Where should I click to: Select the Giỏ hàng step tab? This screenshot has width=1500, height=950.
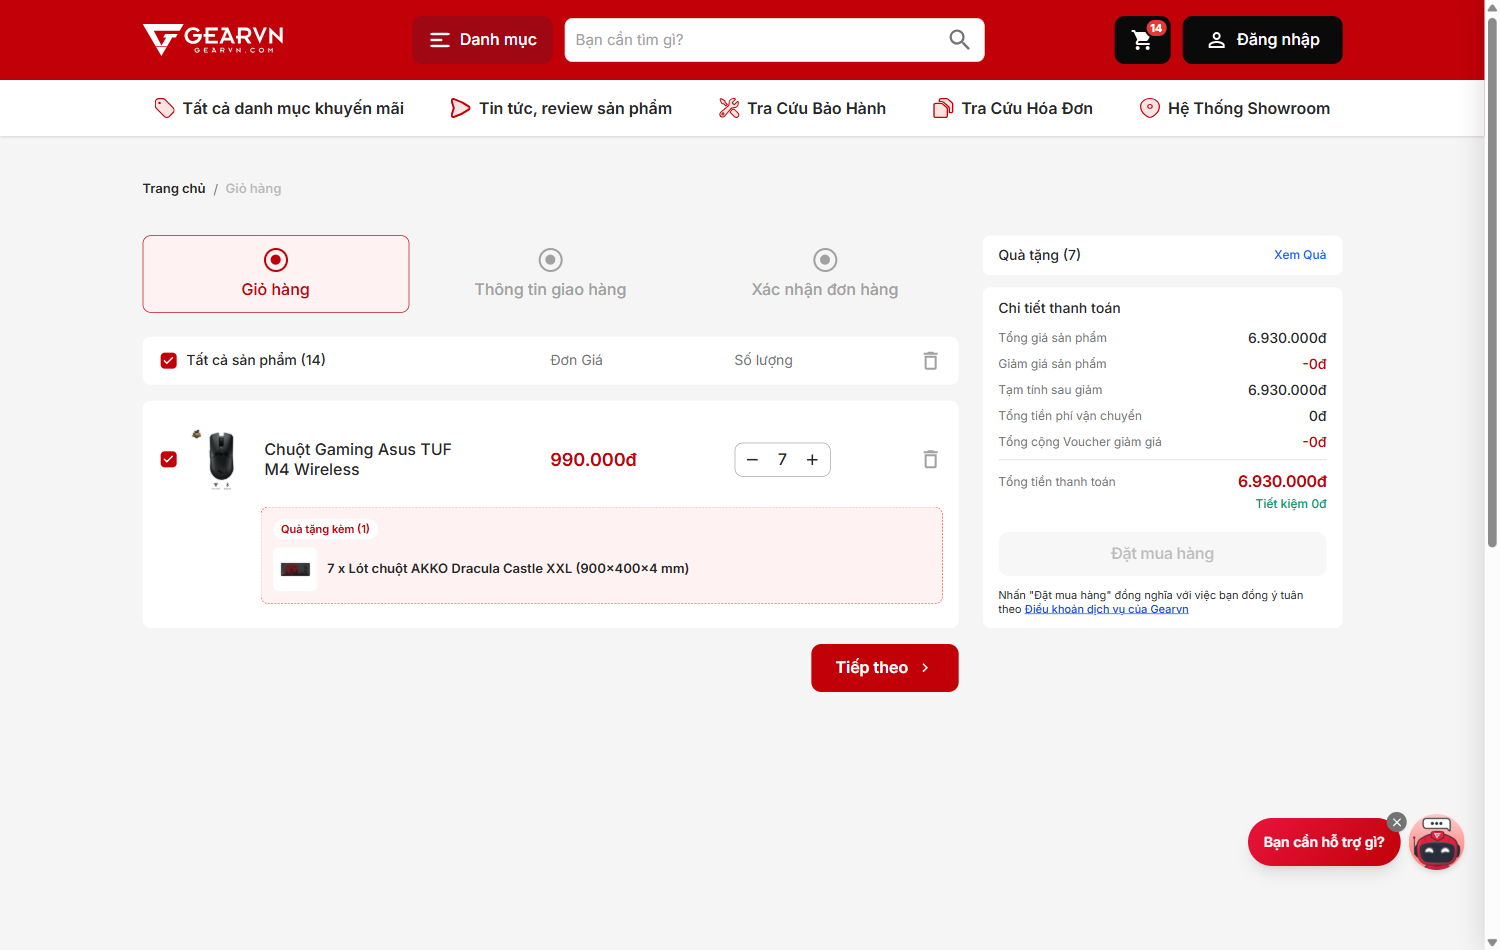pos(276,274)
